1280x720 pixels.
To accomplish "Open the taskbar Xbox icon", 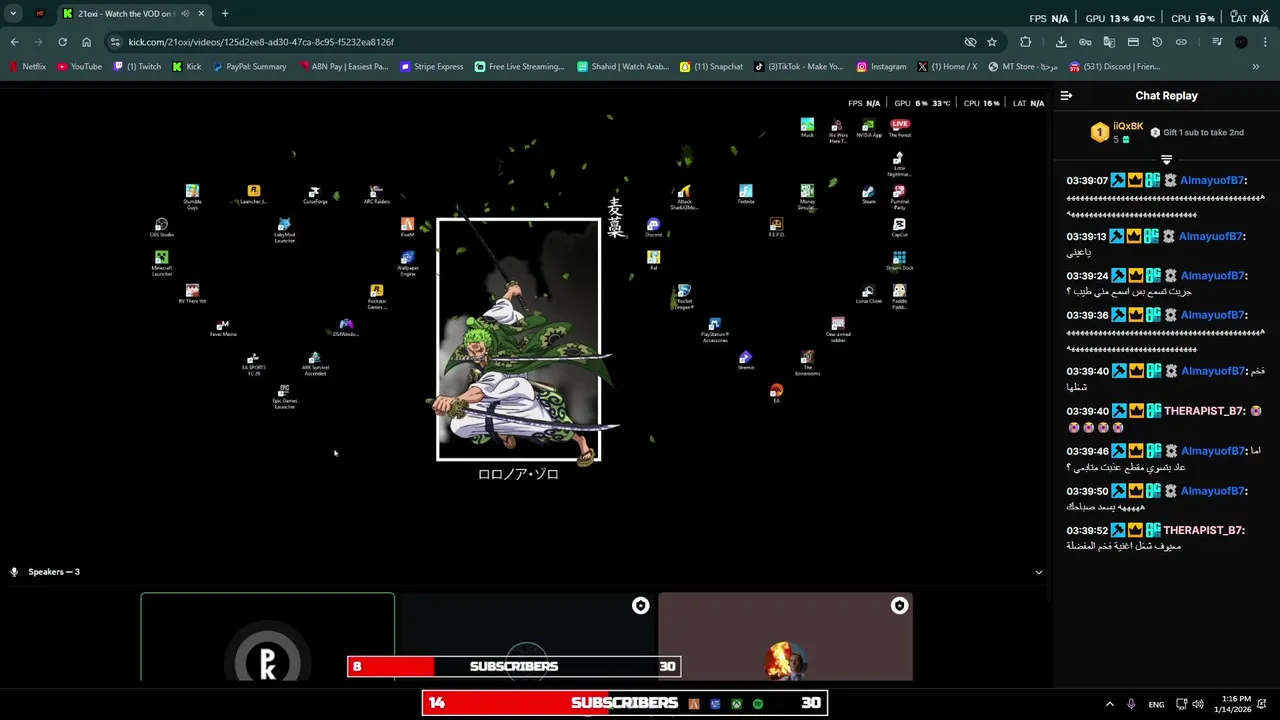I will tap(736, 704).
